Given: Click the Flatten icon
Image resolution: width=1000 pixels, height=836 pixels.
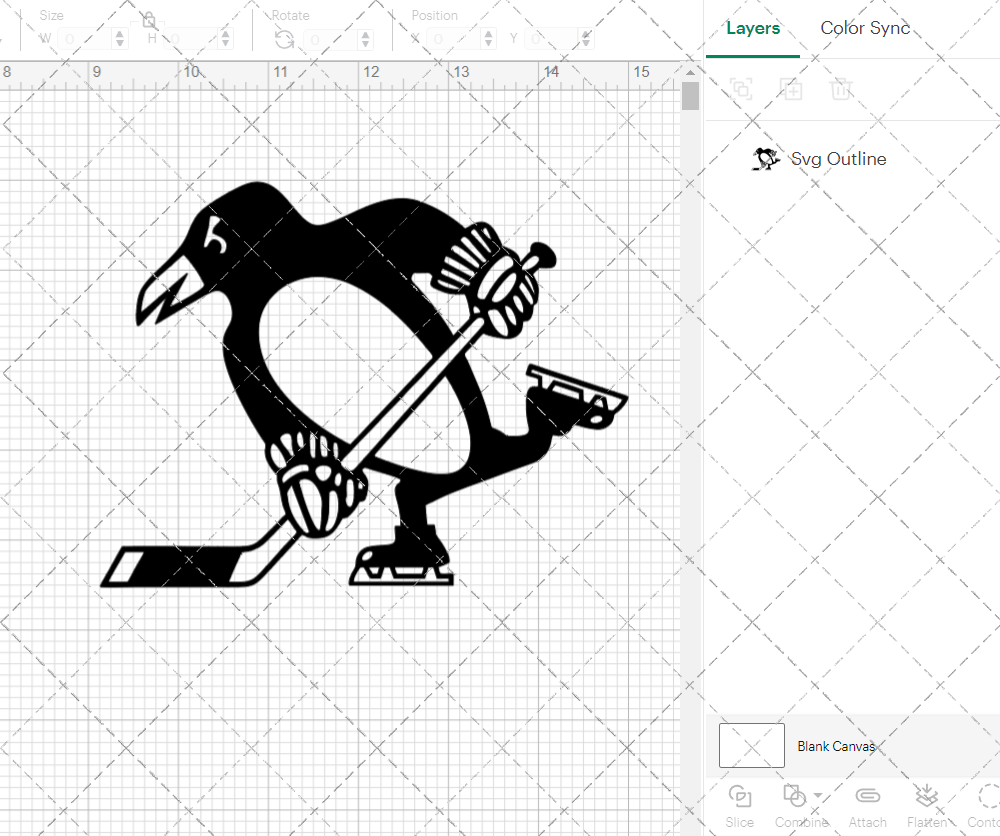Looking at the screenshot, I should click(x=927, y=798).
